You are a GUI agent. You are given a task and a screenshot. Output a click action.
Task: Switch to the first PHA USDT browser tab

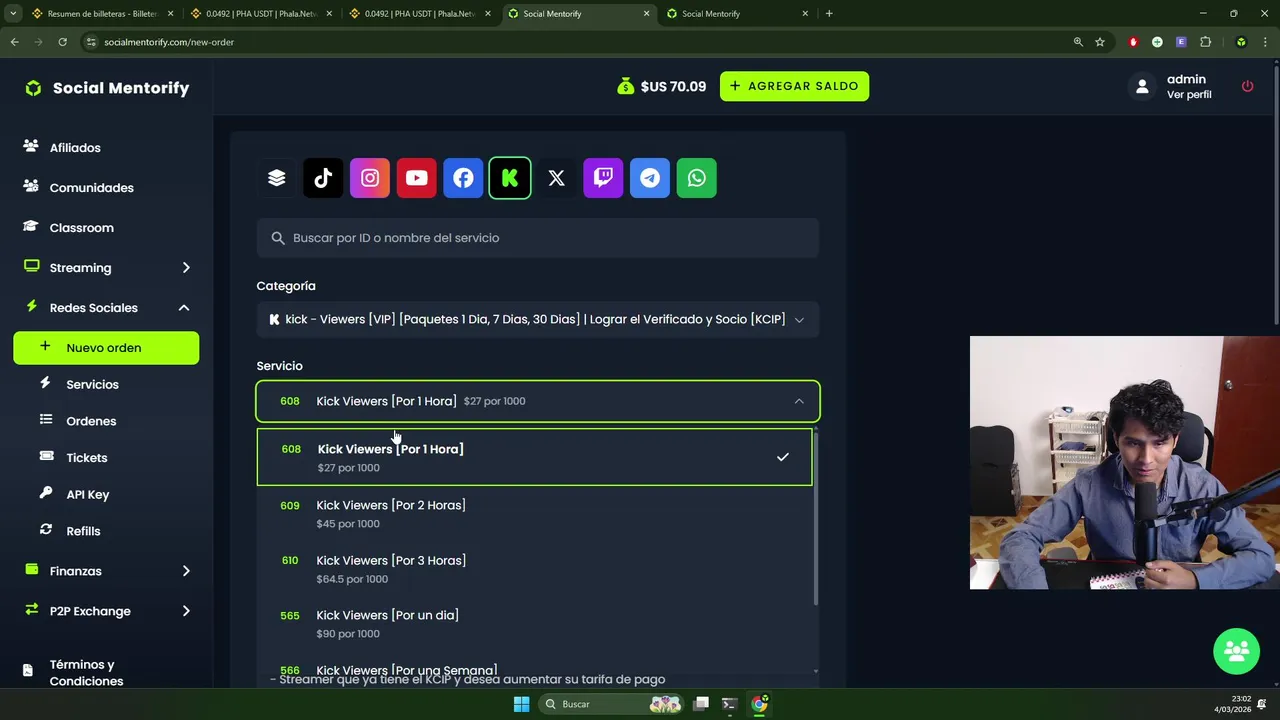click(x=260, y=14)
